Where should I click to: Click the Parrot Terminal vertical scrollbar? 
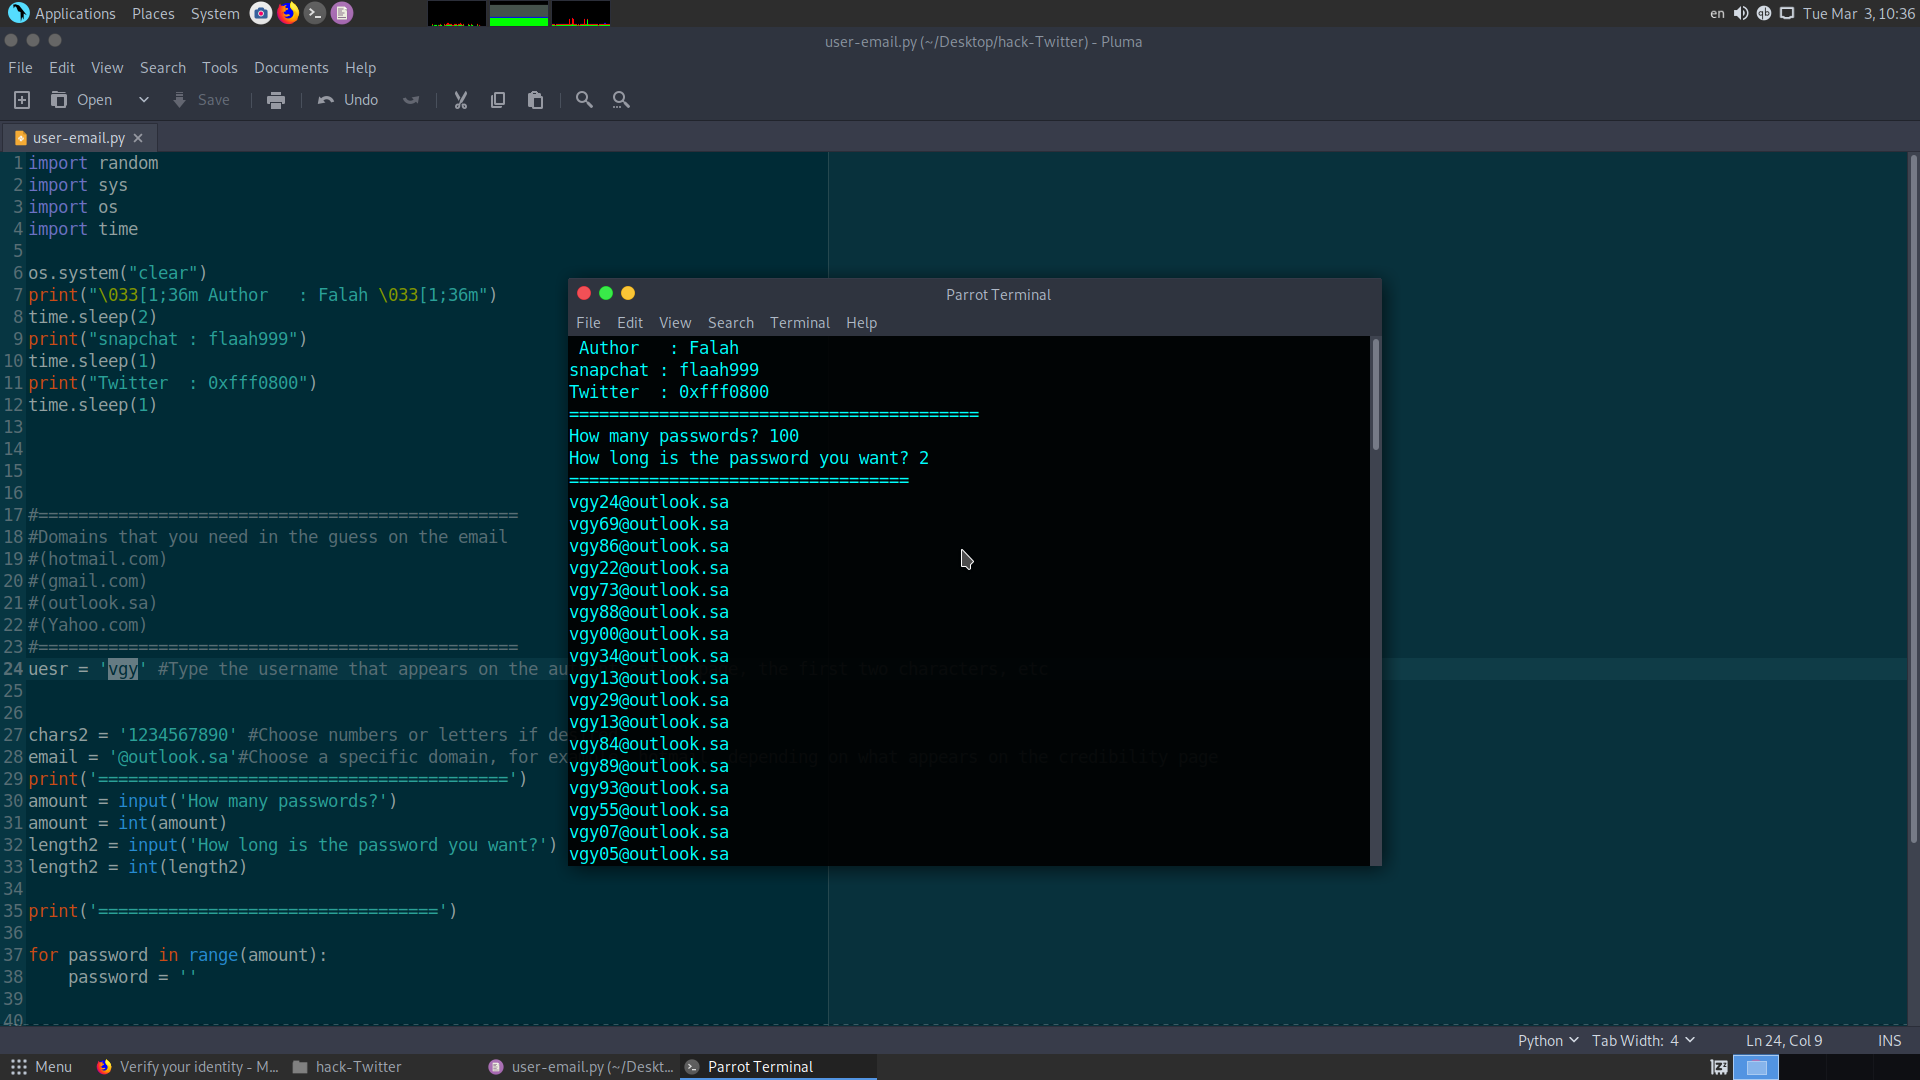[1376, 395]
